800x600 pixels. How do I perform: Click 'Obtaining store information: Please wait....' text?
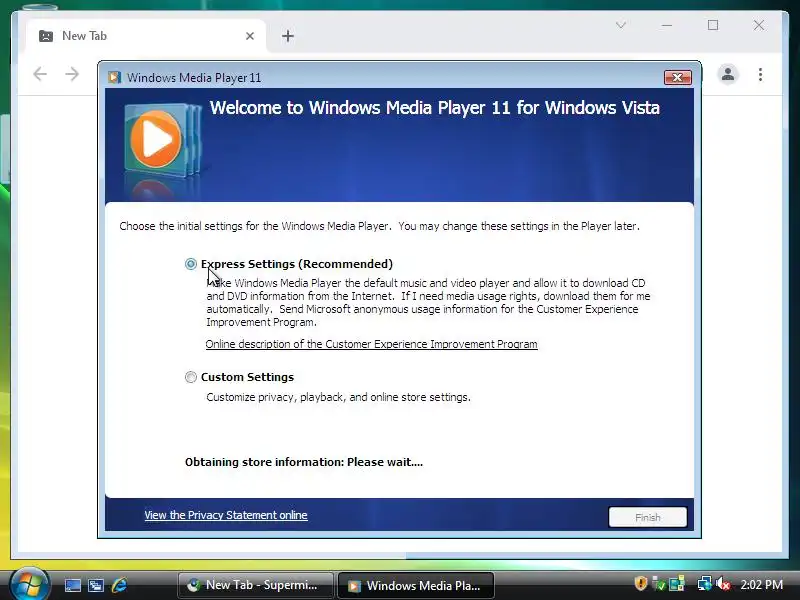[304, 462]
